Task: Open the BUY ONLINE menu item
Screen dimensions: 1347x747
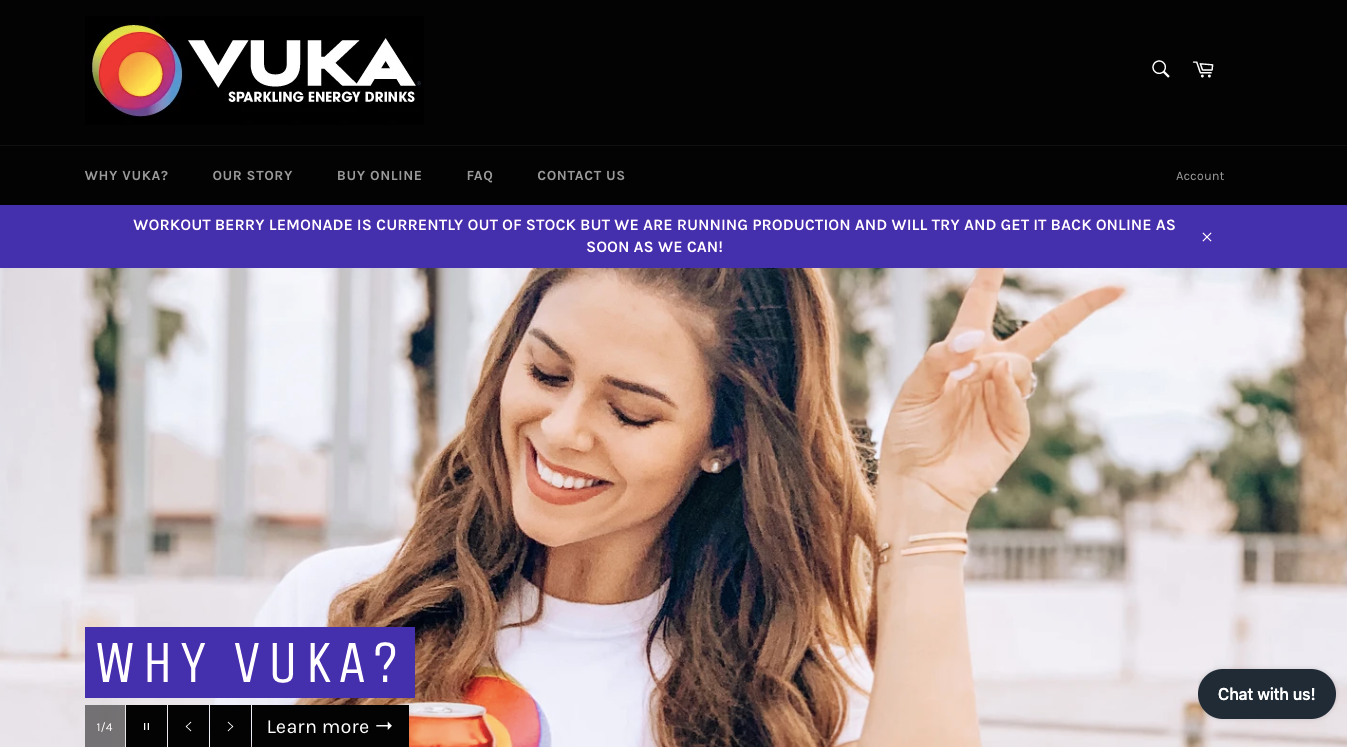Action: (x=379, y=175)
